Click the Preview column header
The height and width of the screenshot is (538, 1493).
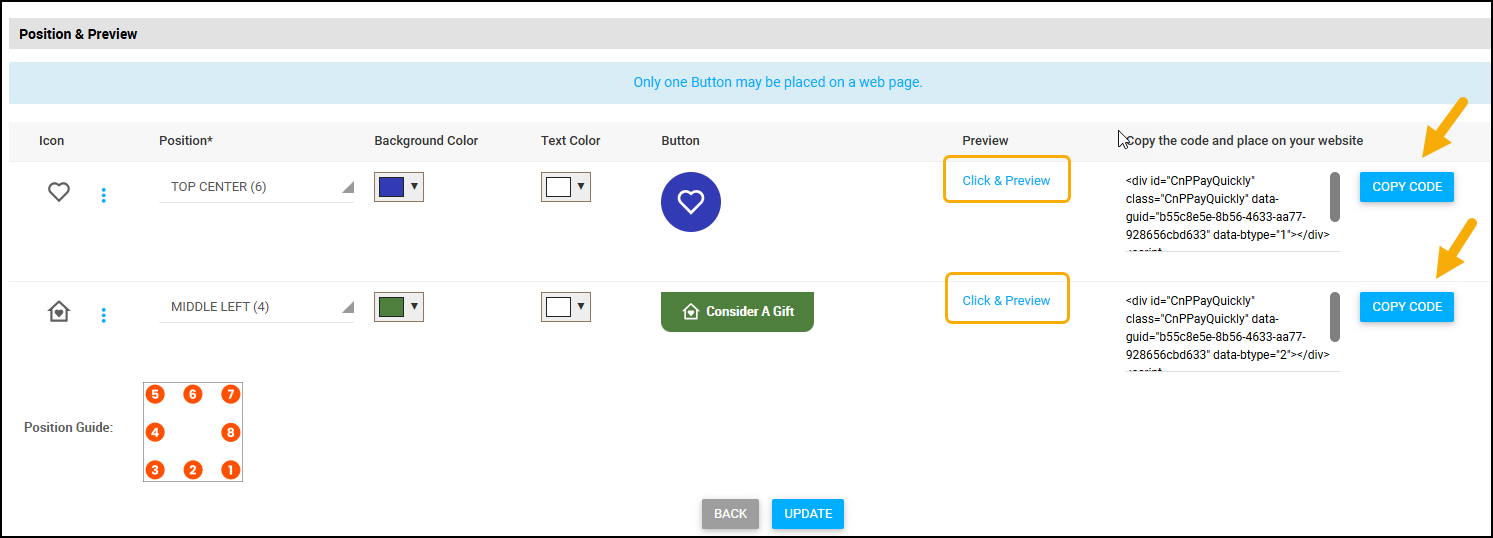click(985, 141)
